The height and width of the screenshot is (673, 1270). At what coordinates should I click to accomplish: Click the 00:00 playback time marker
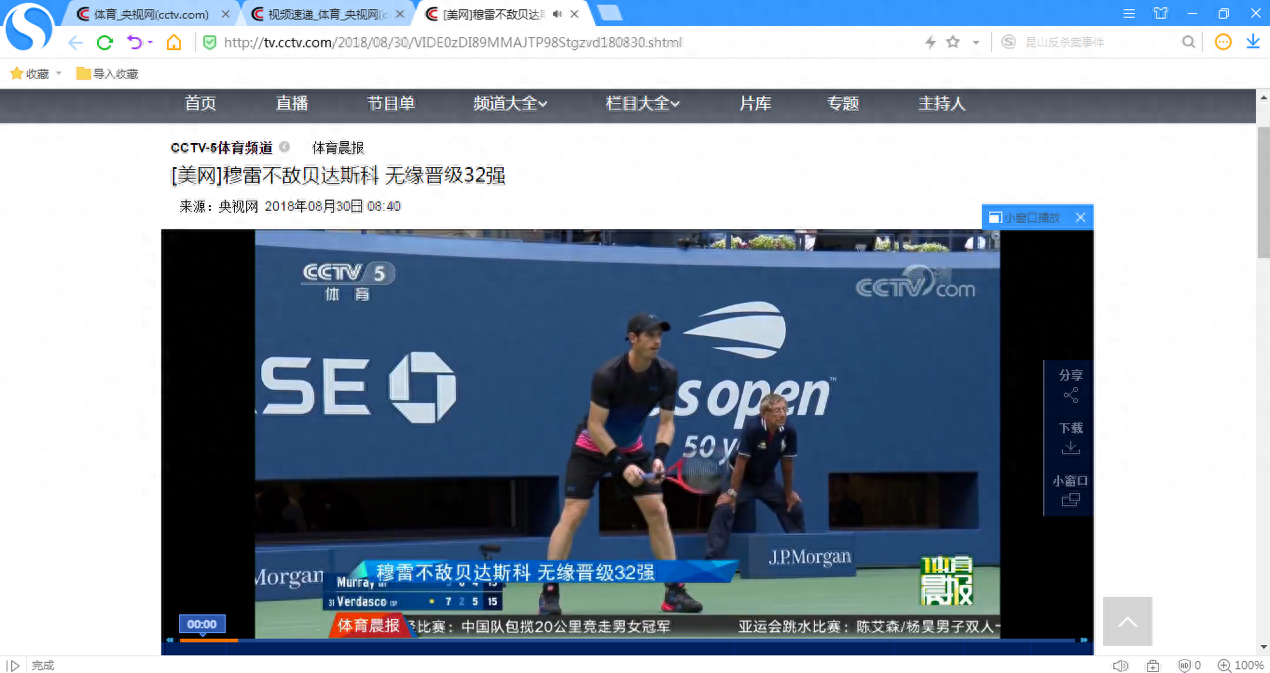pos(202,624)
